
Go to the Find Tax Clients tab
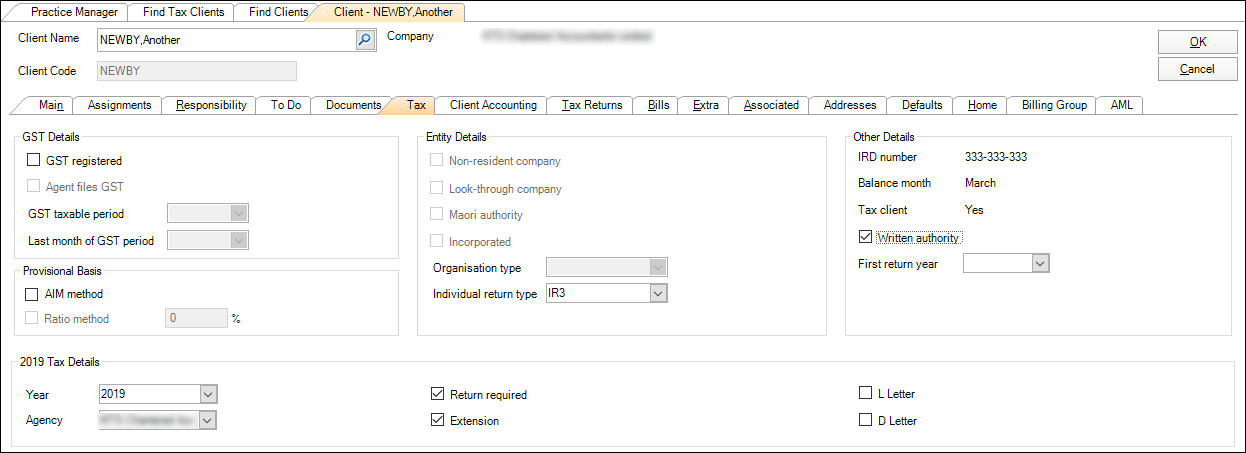[x=183, y=12]
